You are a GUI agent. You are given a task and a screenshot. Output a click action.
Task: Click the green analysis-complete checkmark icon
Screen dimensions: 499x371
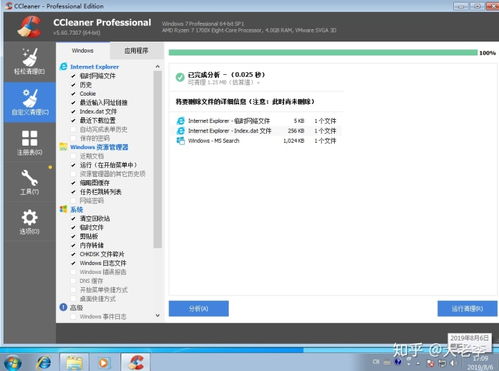click(180, 77)
